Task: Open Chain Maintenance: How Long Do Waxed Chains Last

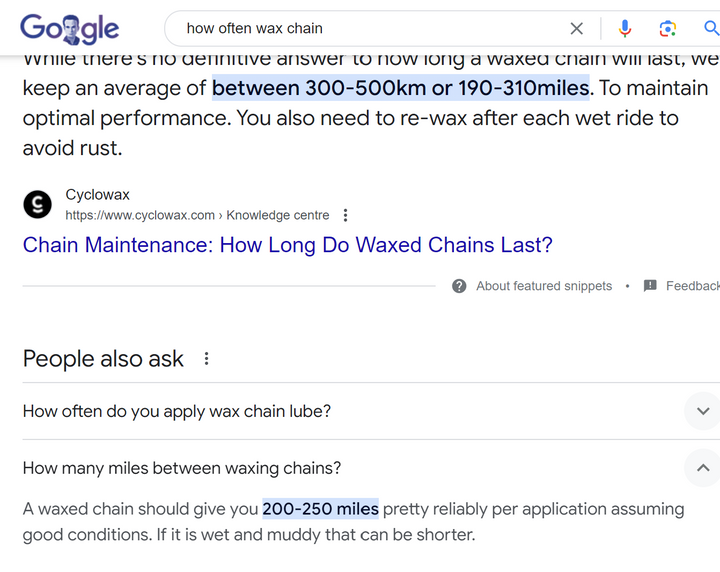Action: (287, 245)
